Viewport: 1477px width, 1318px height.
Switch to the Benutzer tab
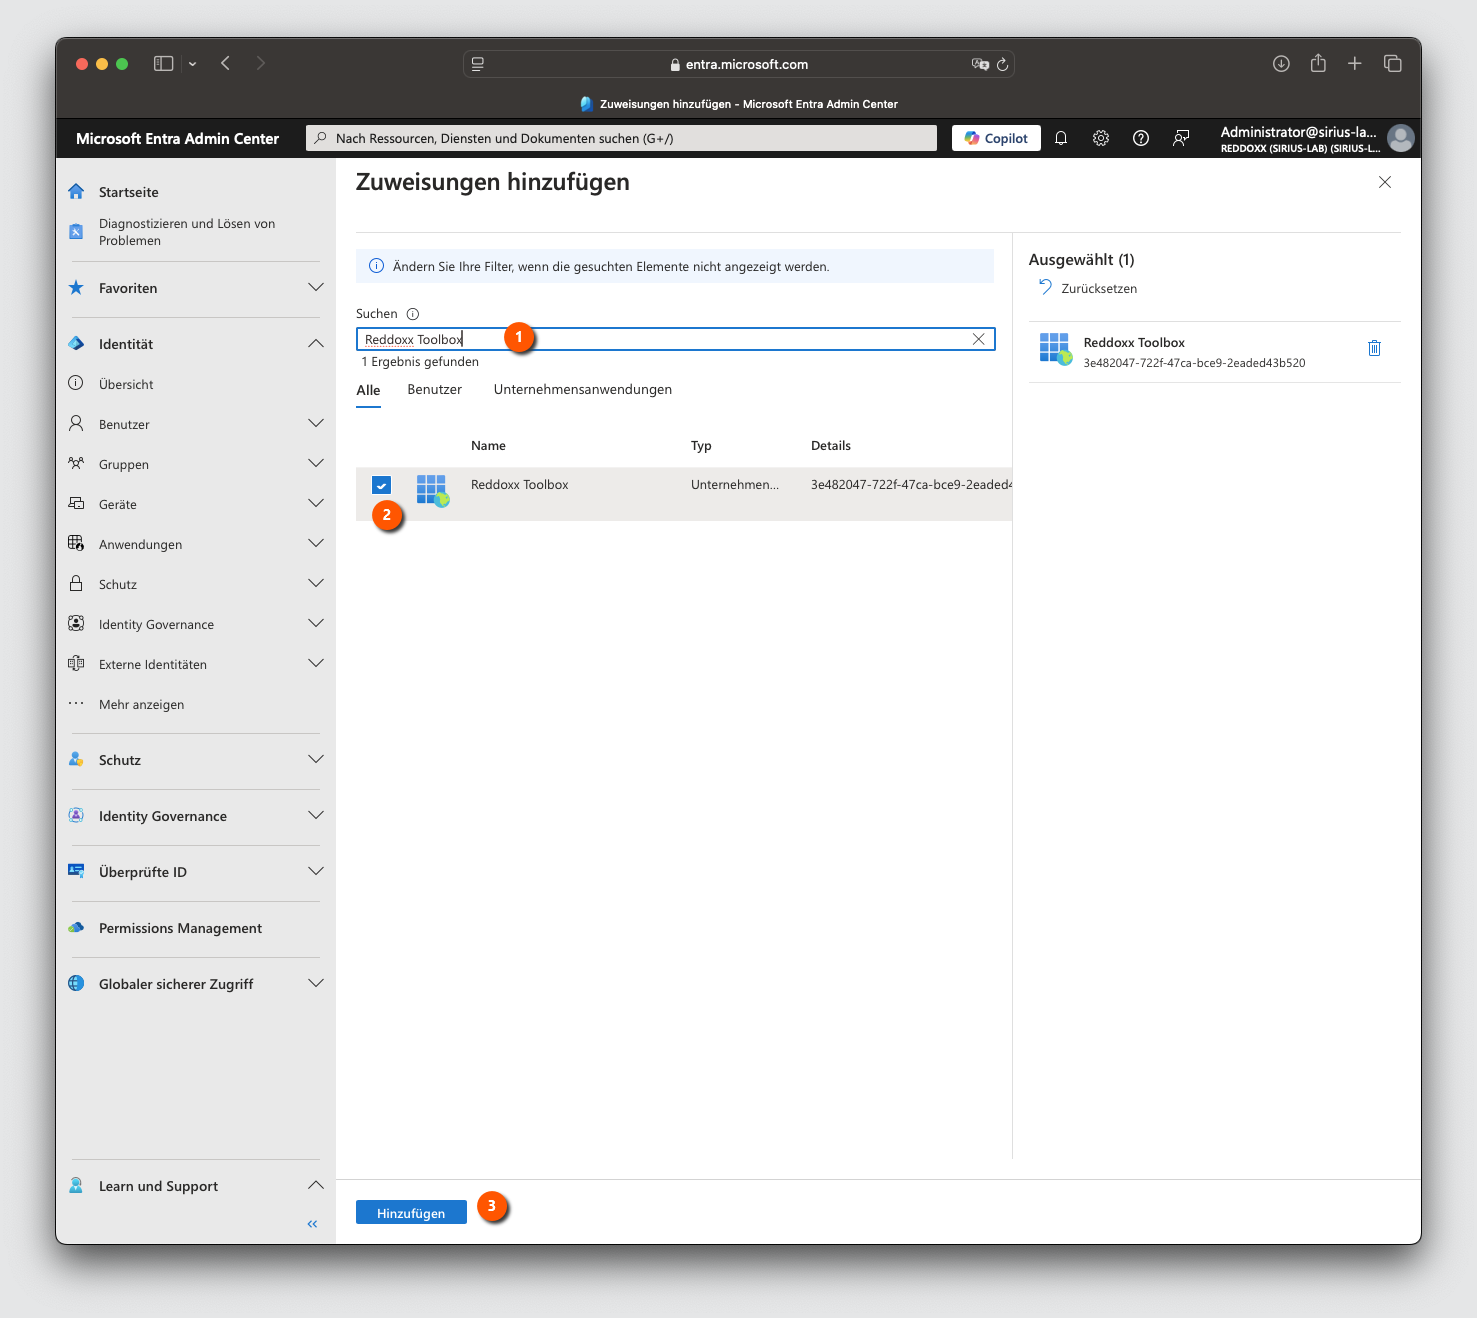[x=434, y=390]
